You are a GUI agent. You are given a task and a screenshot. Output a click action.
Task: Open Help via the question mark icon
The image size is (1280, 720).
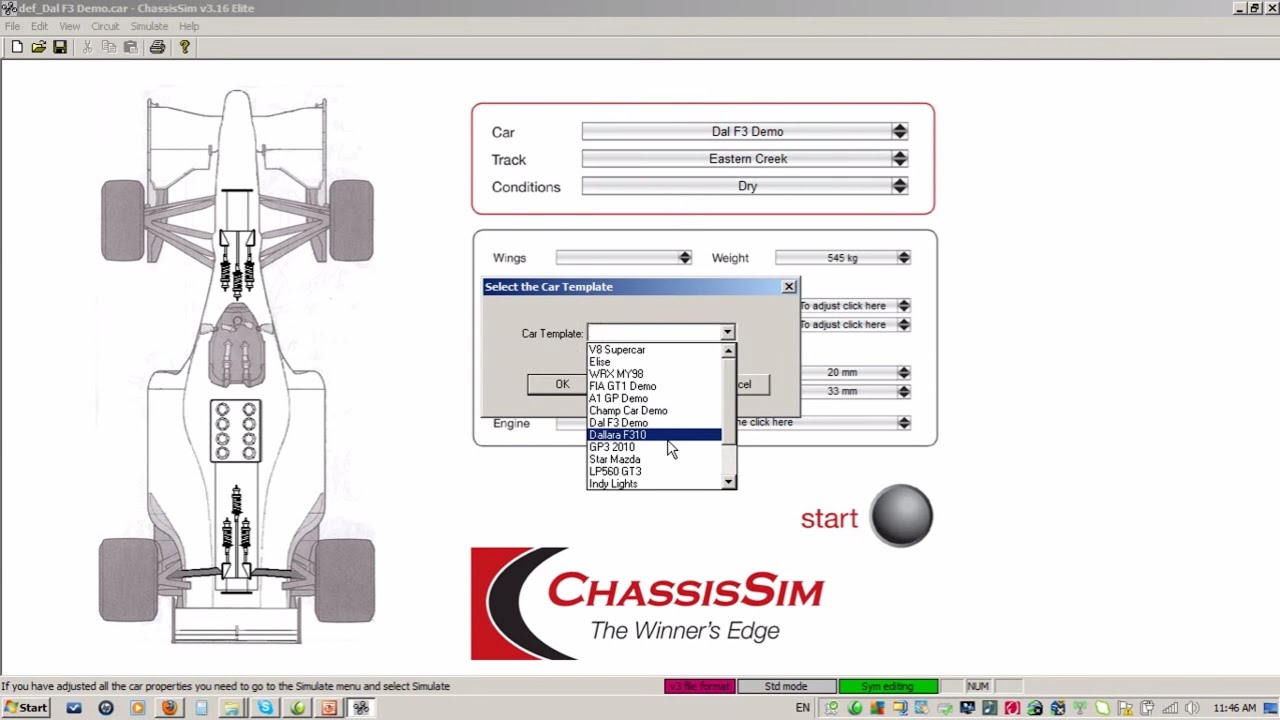point(184,47)
